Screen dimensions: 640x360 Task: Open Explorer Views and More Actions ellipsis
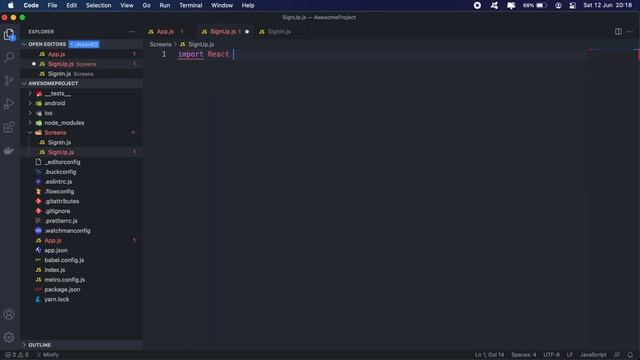132,31
